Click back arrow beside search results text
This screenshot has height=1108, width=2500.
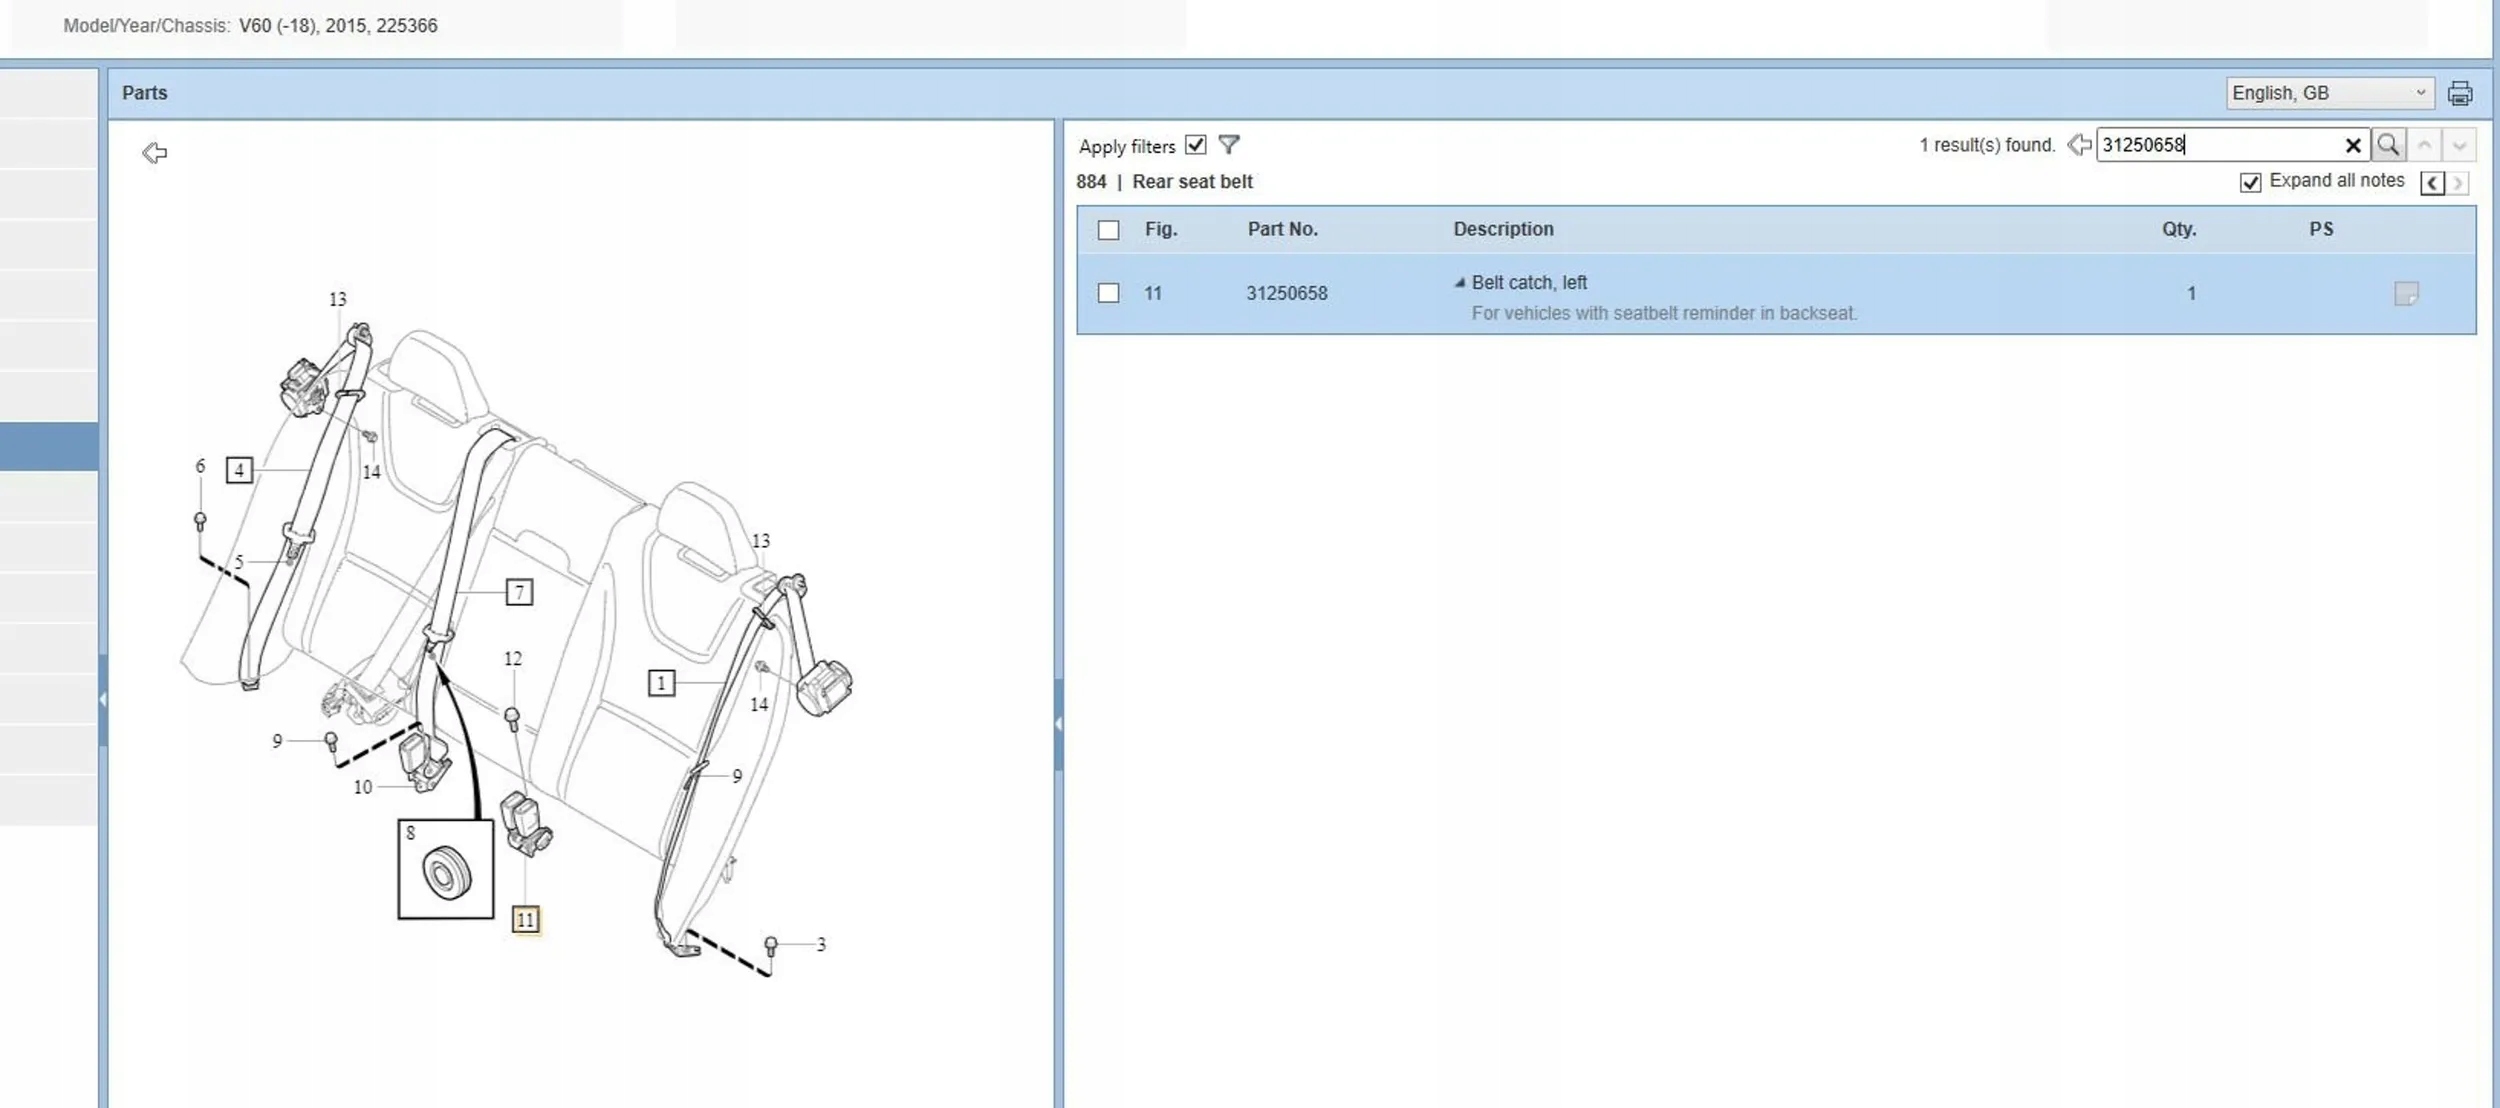pos(2079,145)
